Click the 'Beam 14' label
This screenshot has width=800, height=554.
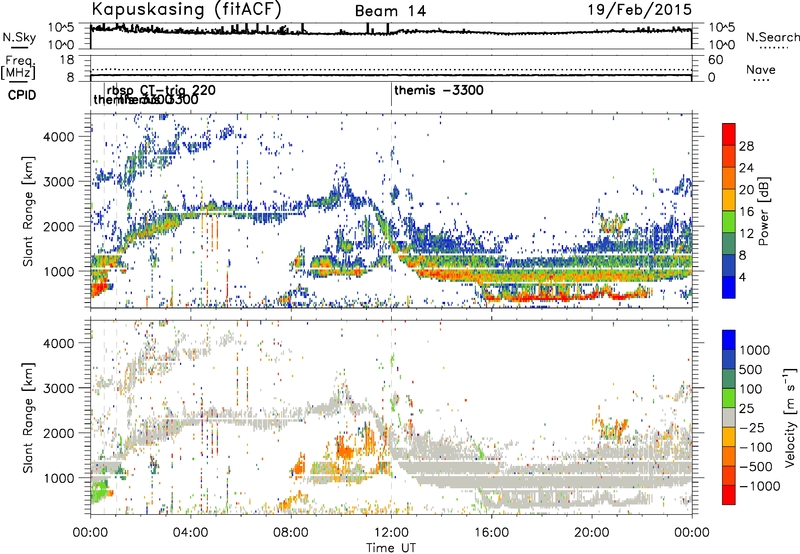(390, 11)
